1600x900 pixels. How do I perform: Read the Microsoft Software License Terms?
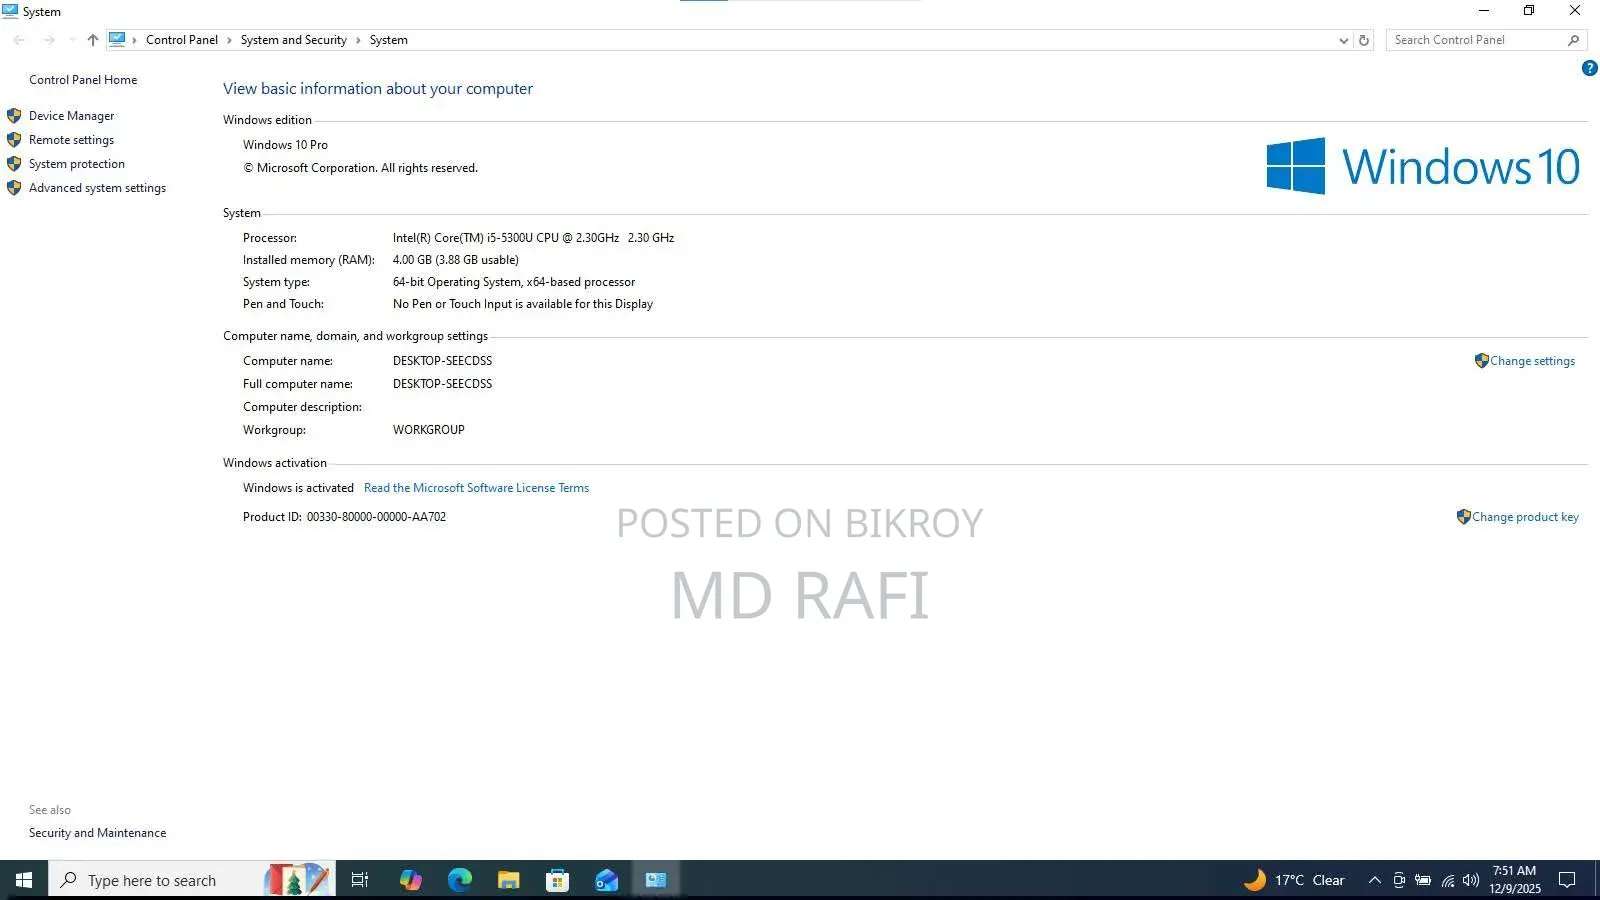[x=476, y=488]
